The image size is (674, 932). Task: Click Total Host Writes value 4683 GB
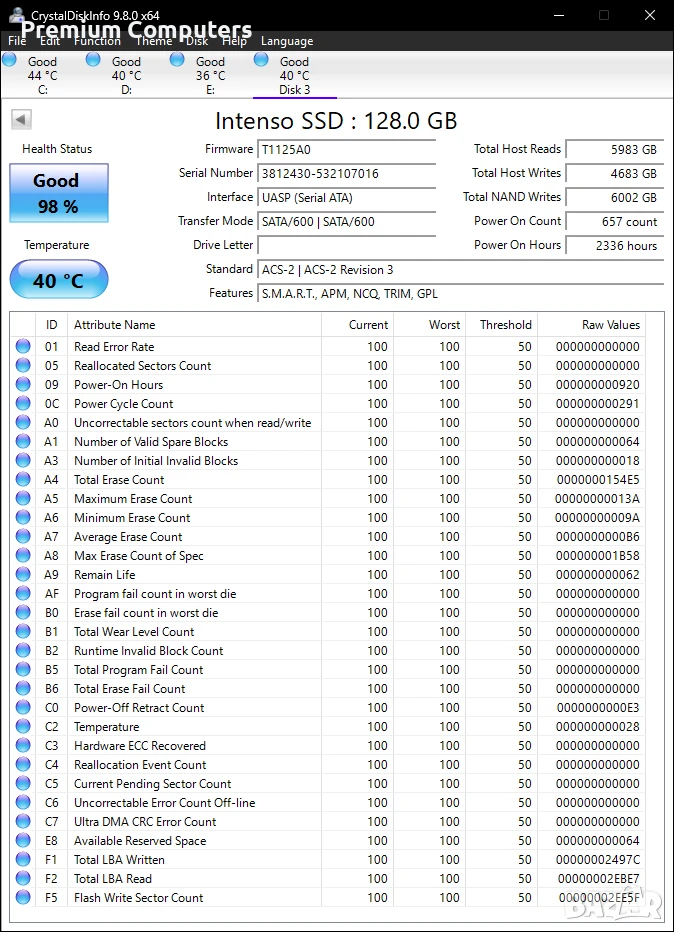pos(615,173)
